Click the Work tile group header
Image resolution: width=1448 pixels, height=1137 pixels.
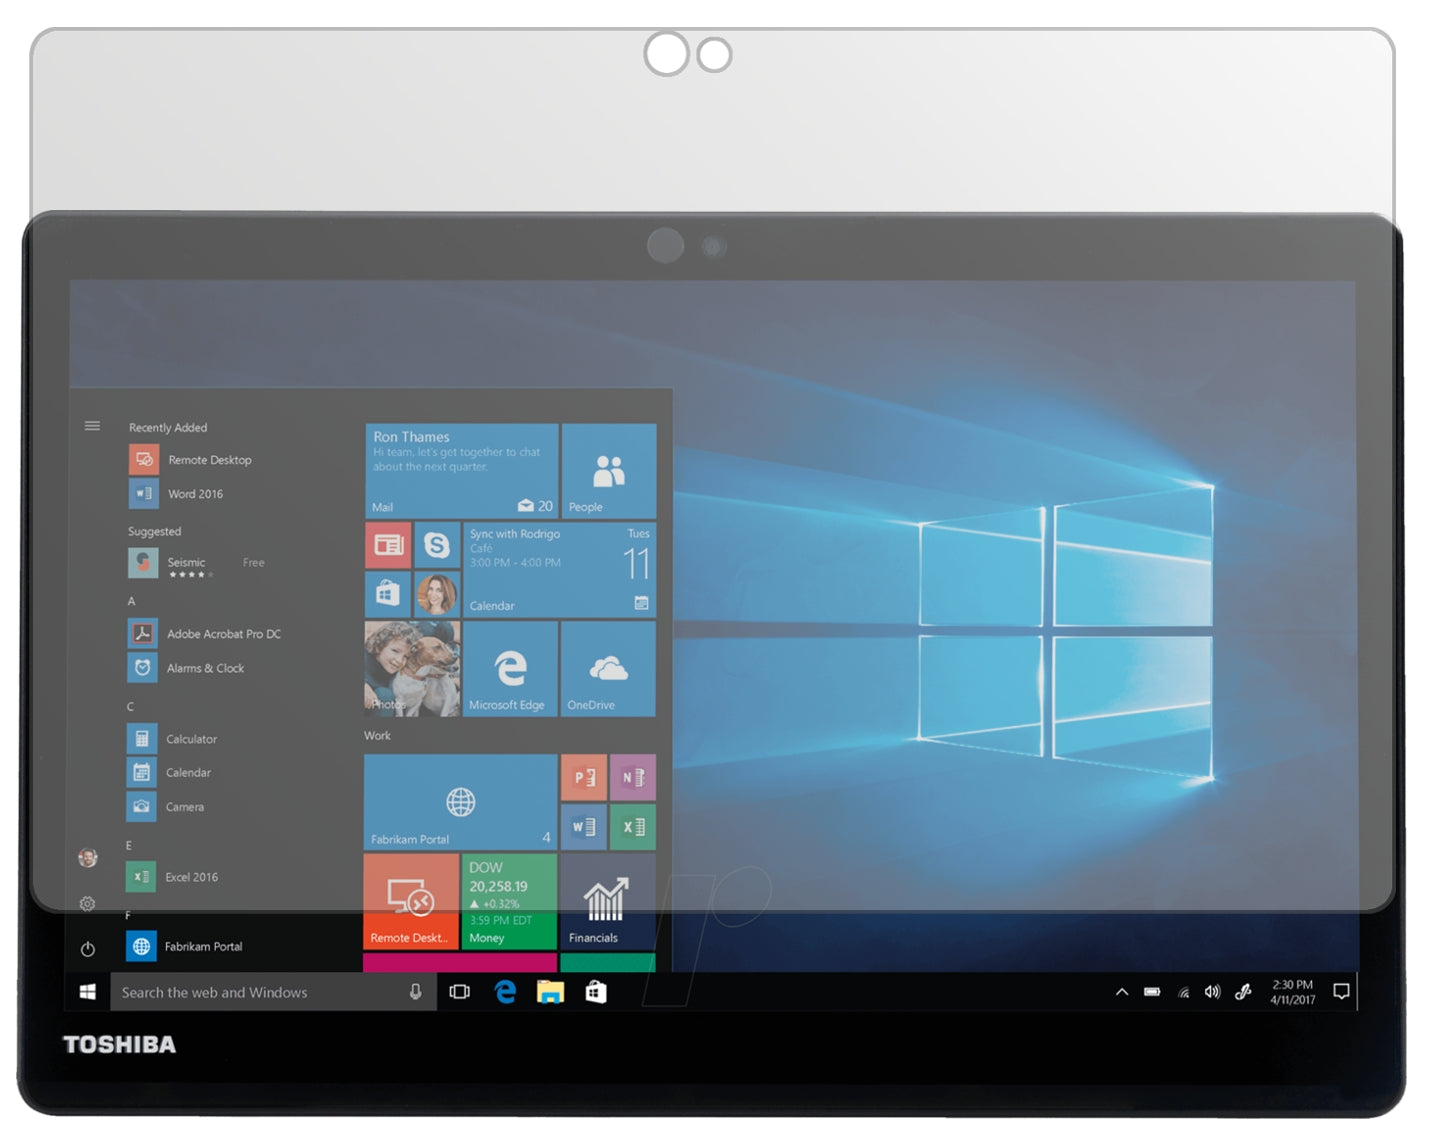[x=377, y=736]
